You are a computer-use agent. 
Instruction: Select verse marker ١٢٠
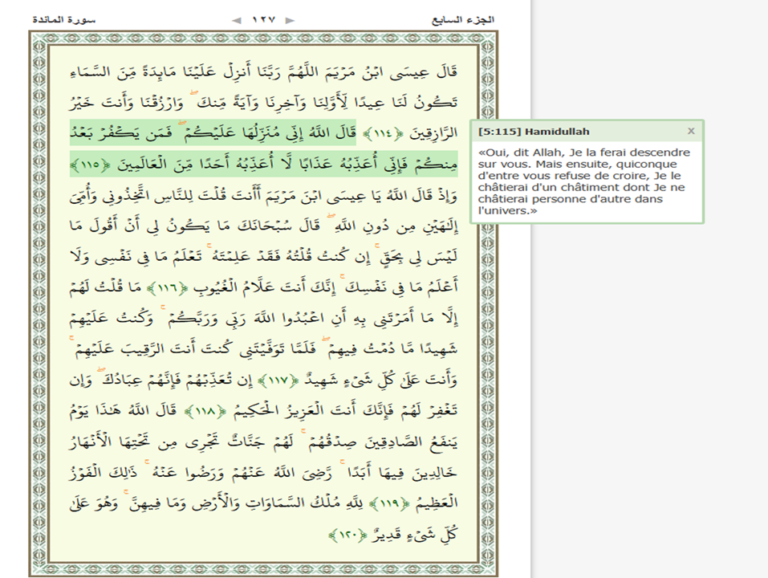(x=346, y=535)
